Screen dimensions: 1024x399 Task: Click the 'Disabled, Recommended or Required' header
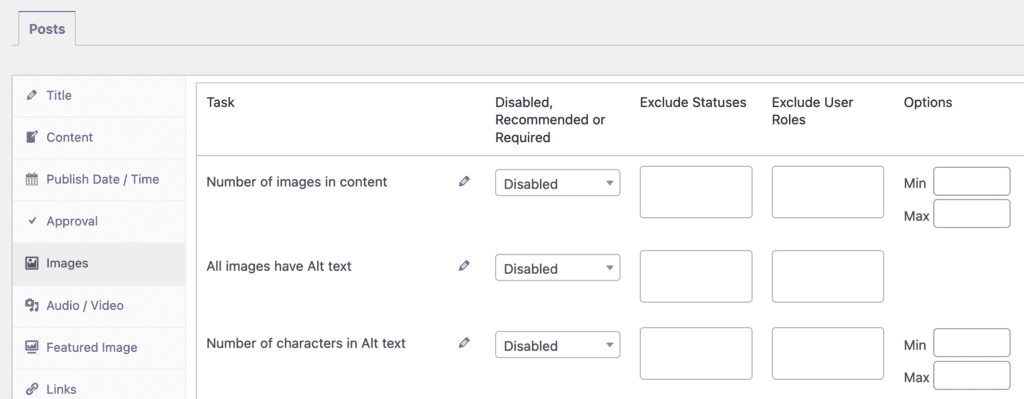[551, 120]
